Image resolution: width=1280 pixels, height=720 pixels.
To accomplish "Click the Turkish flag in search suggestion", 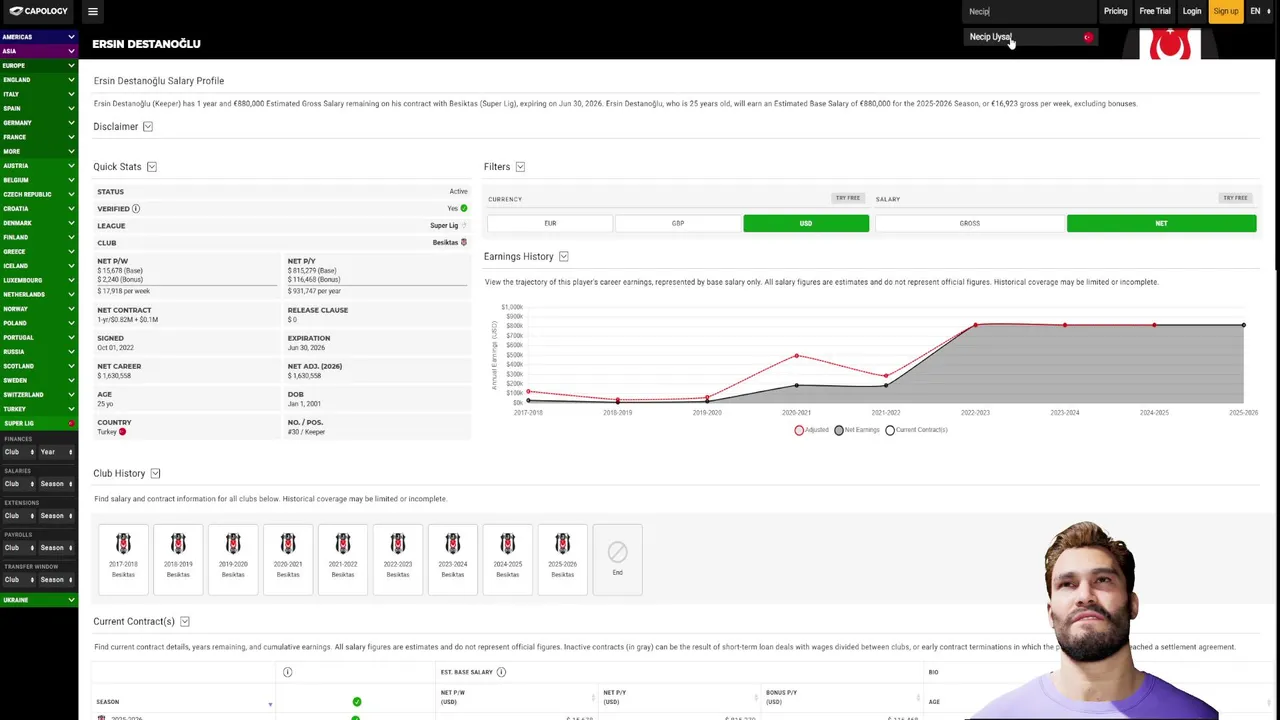I will tap(1088, 37).
